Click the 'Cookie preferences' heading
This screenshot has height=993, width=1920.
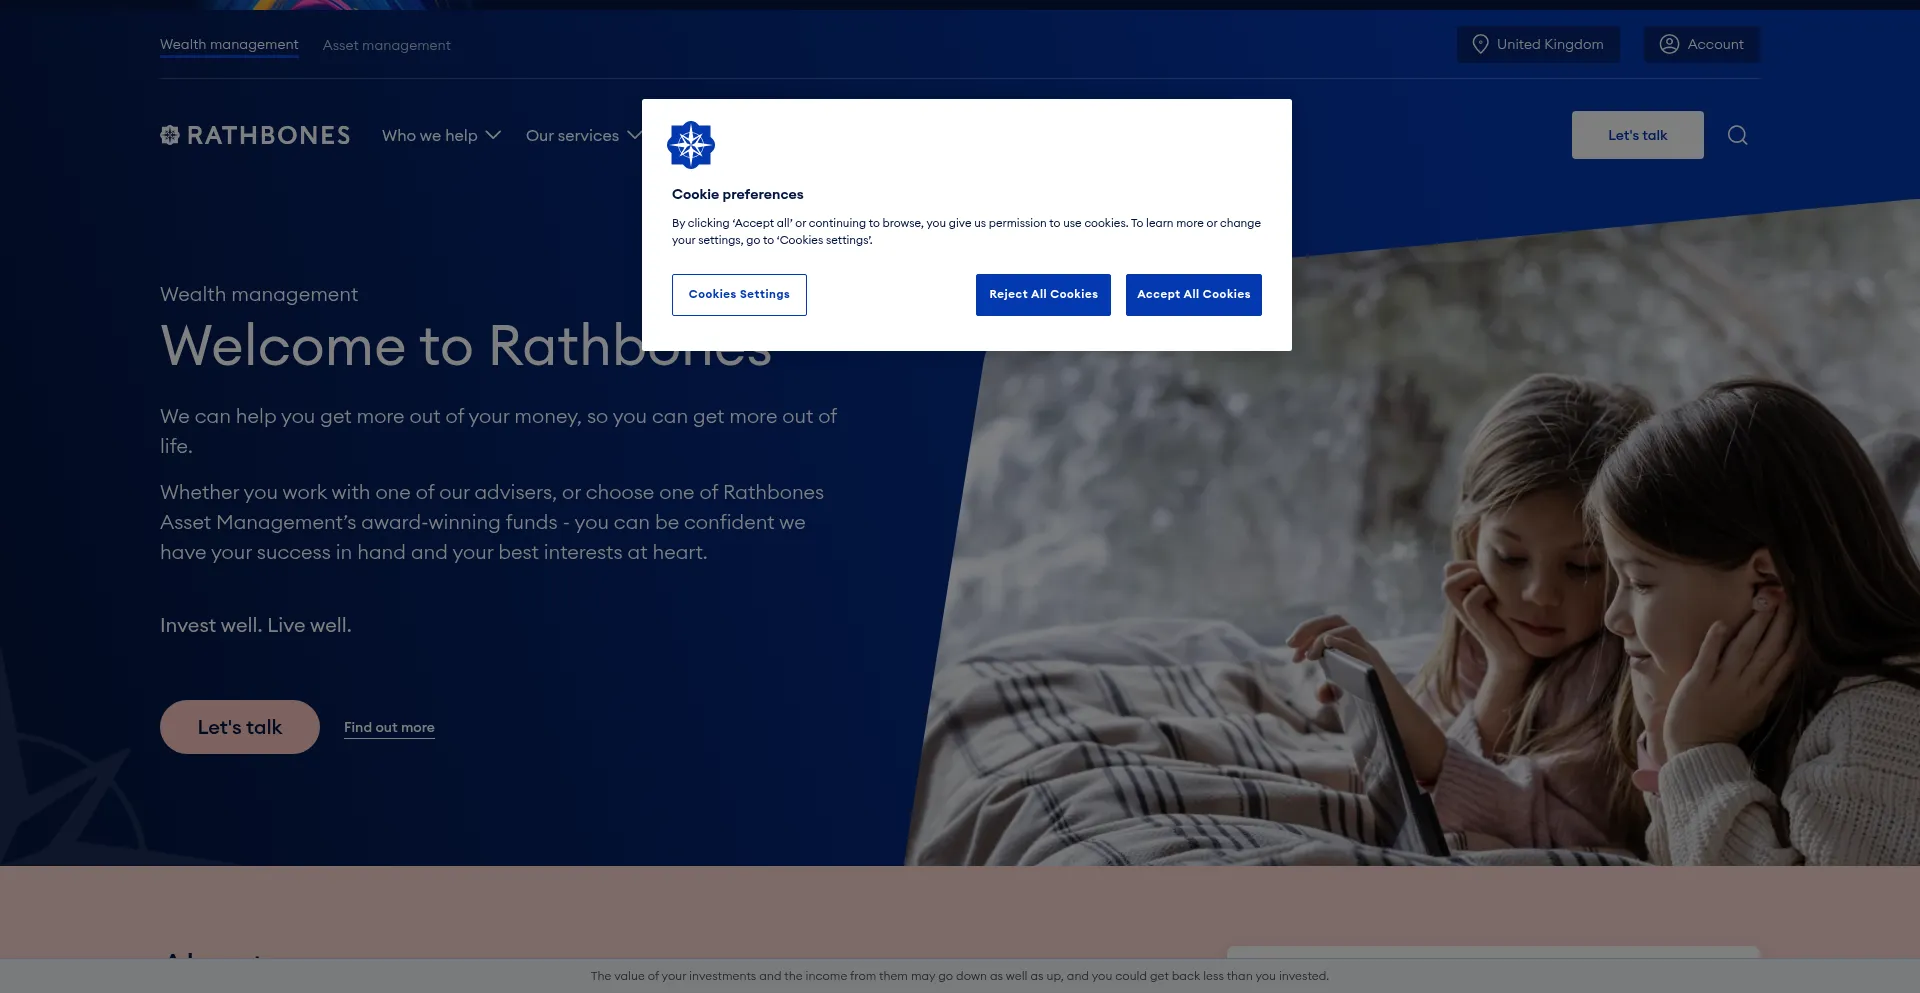point(737,194)
